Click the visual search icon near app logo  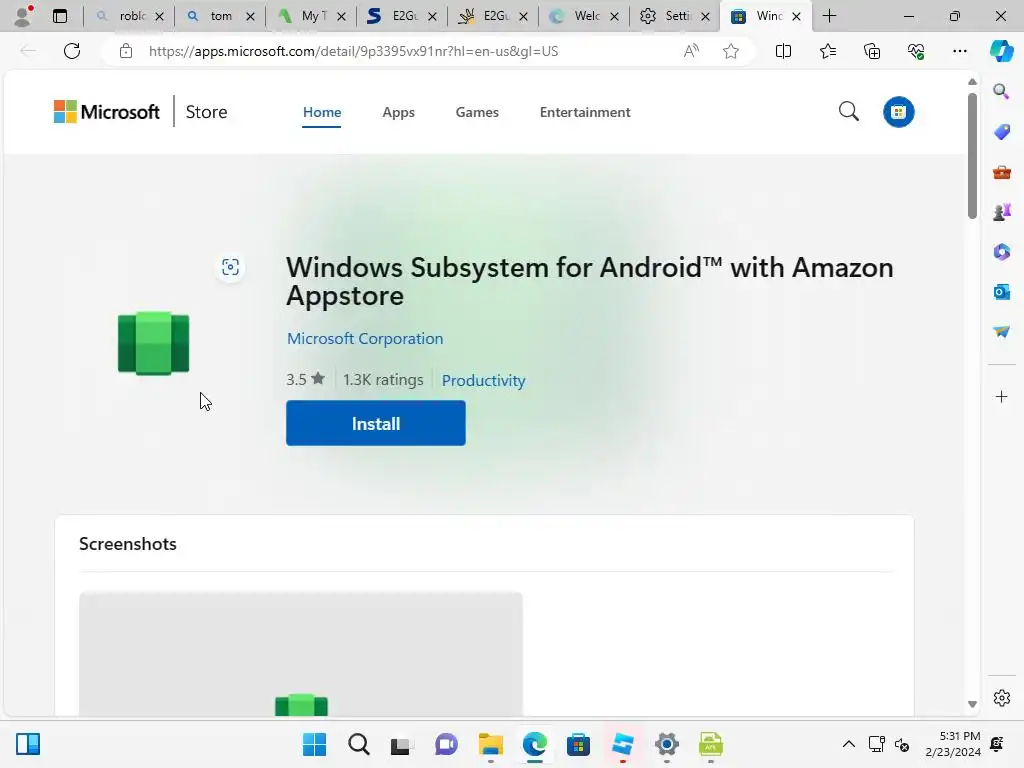[230, 266]
